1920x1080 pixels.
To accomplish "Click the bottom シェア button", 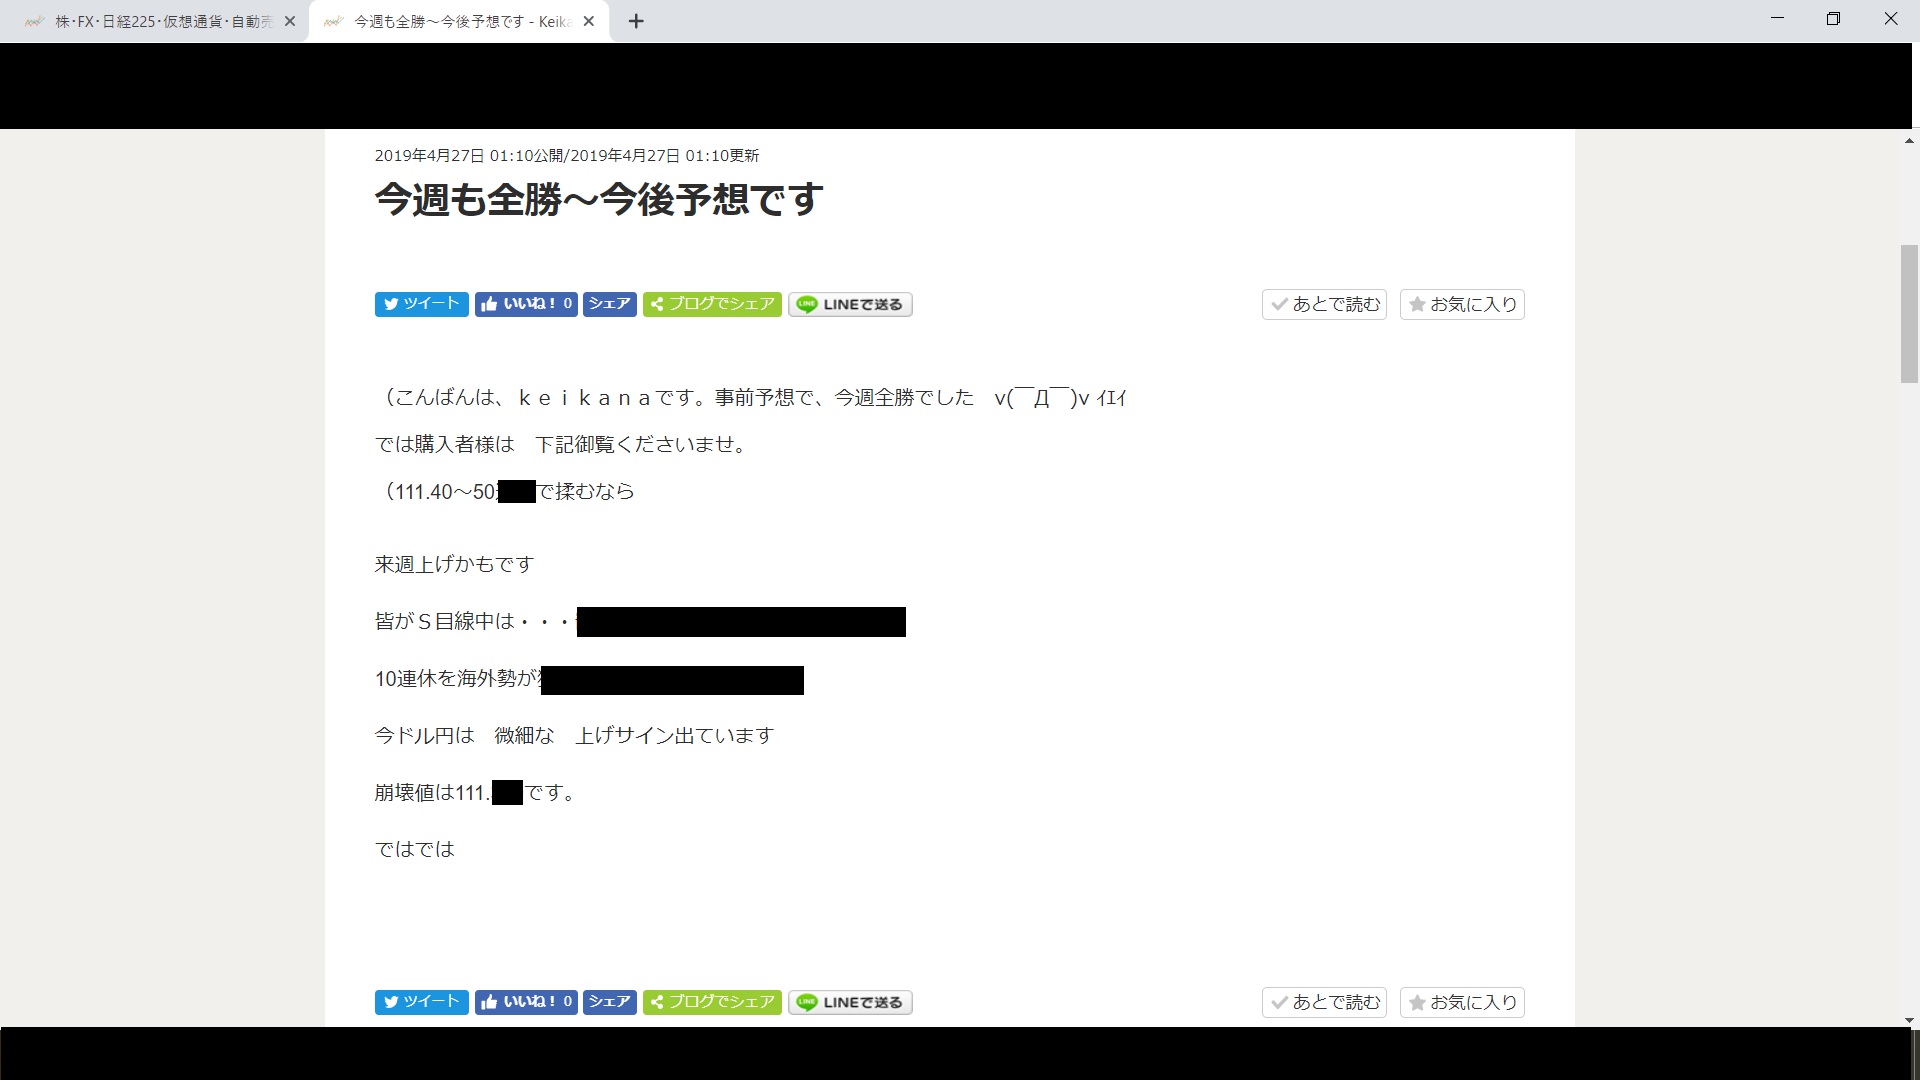I will point(609,1002).
